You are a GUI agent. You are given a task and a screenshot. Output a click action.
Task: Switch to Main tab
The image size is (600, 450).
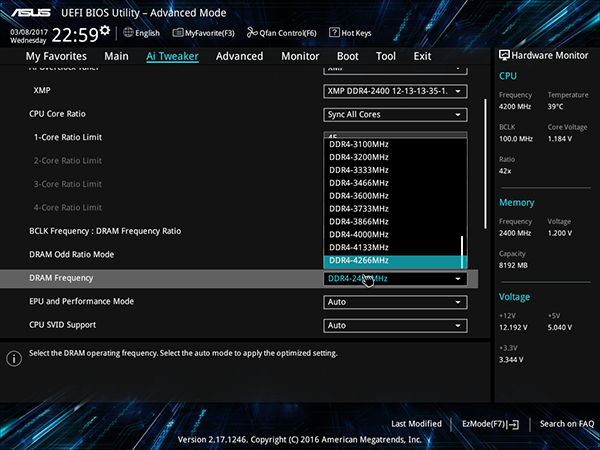pyautogui.click(x=116, y=56)
